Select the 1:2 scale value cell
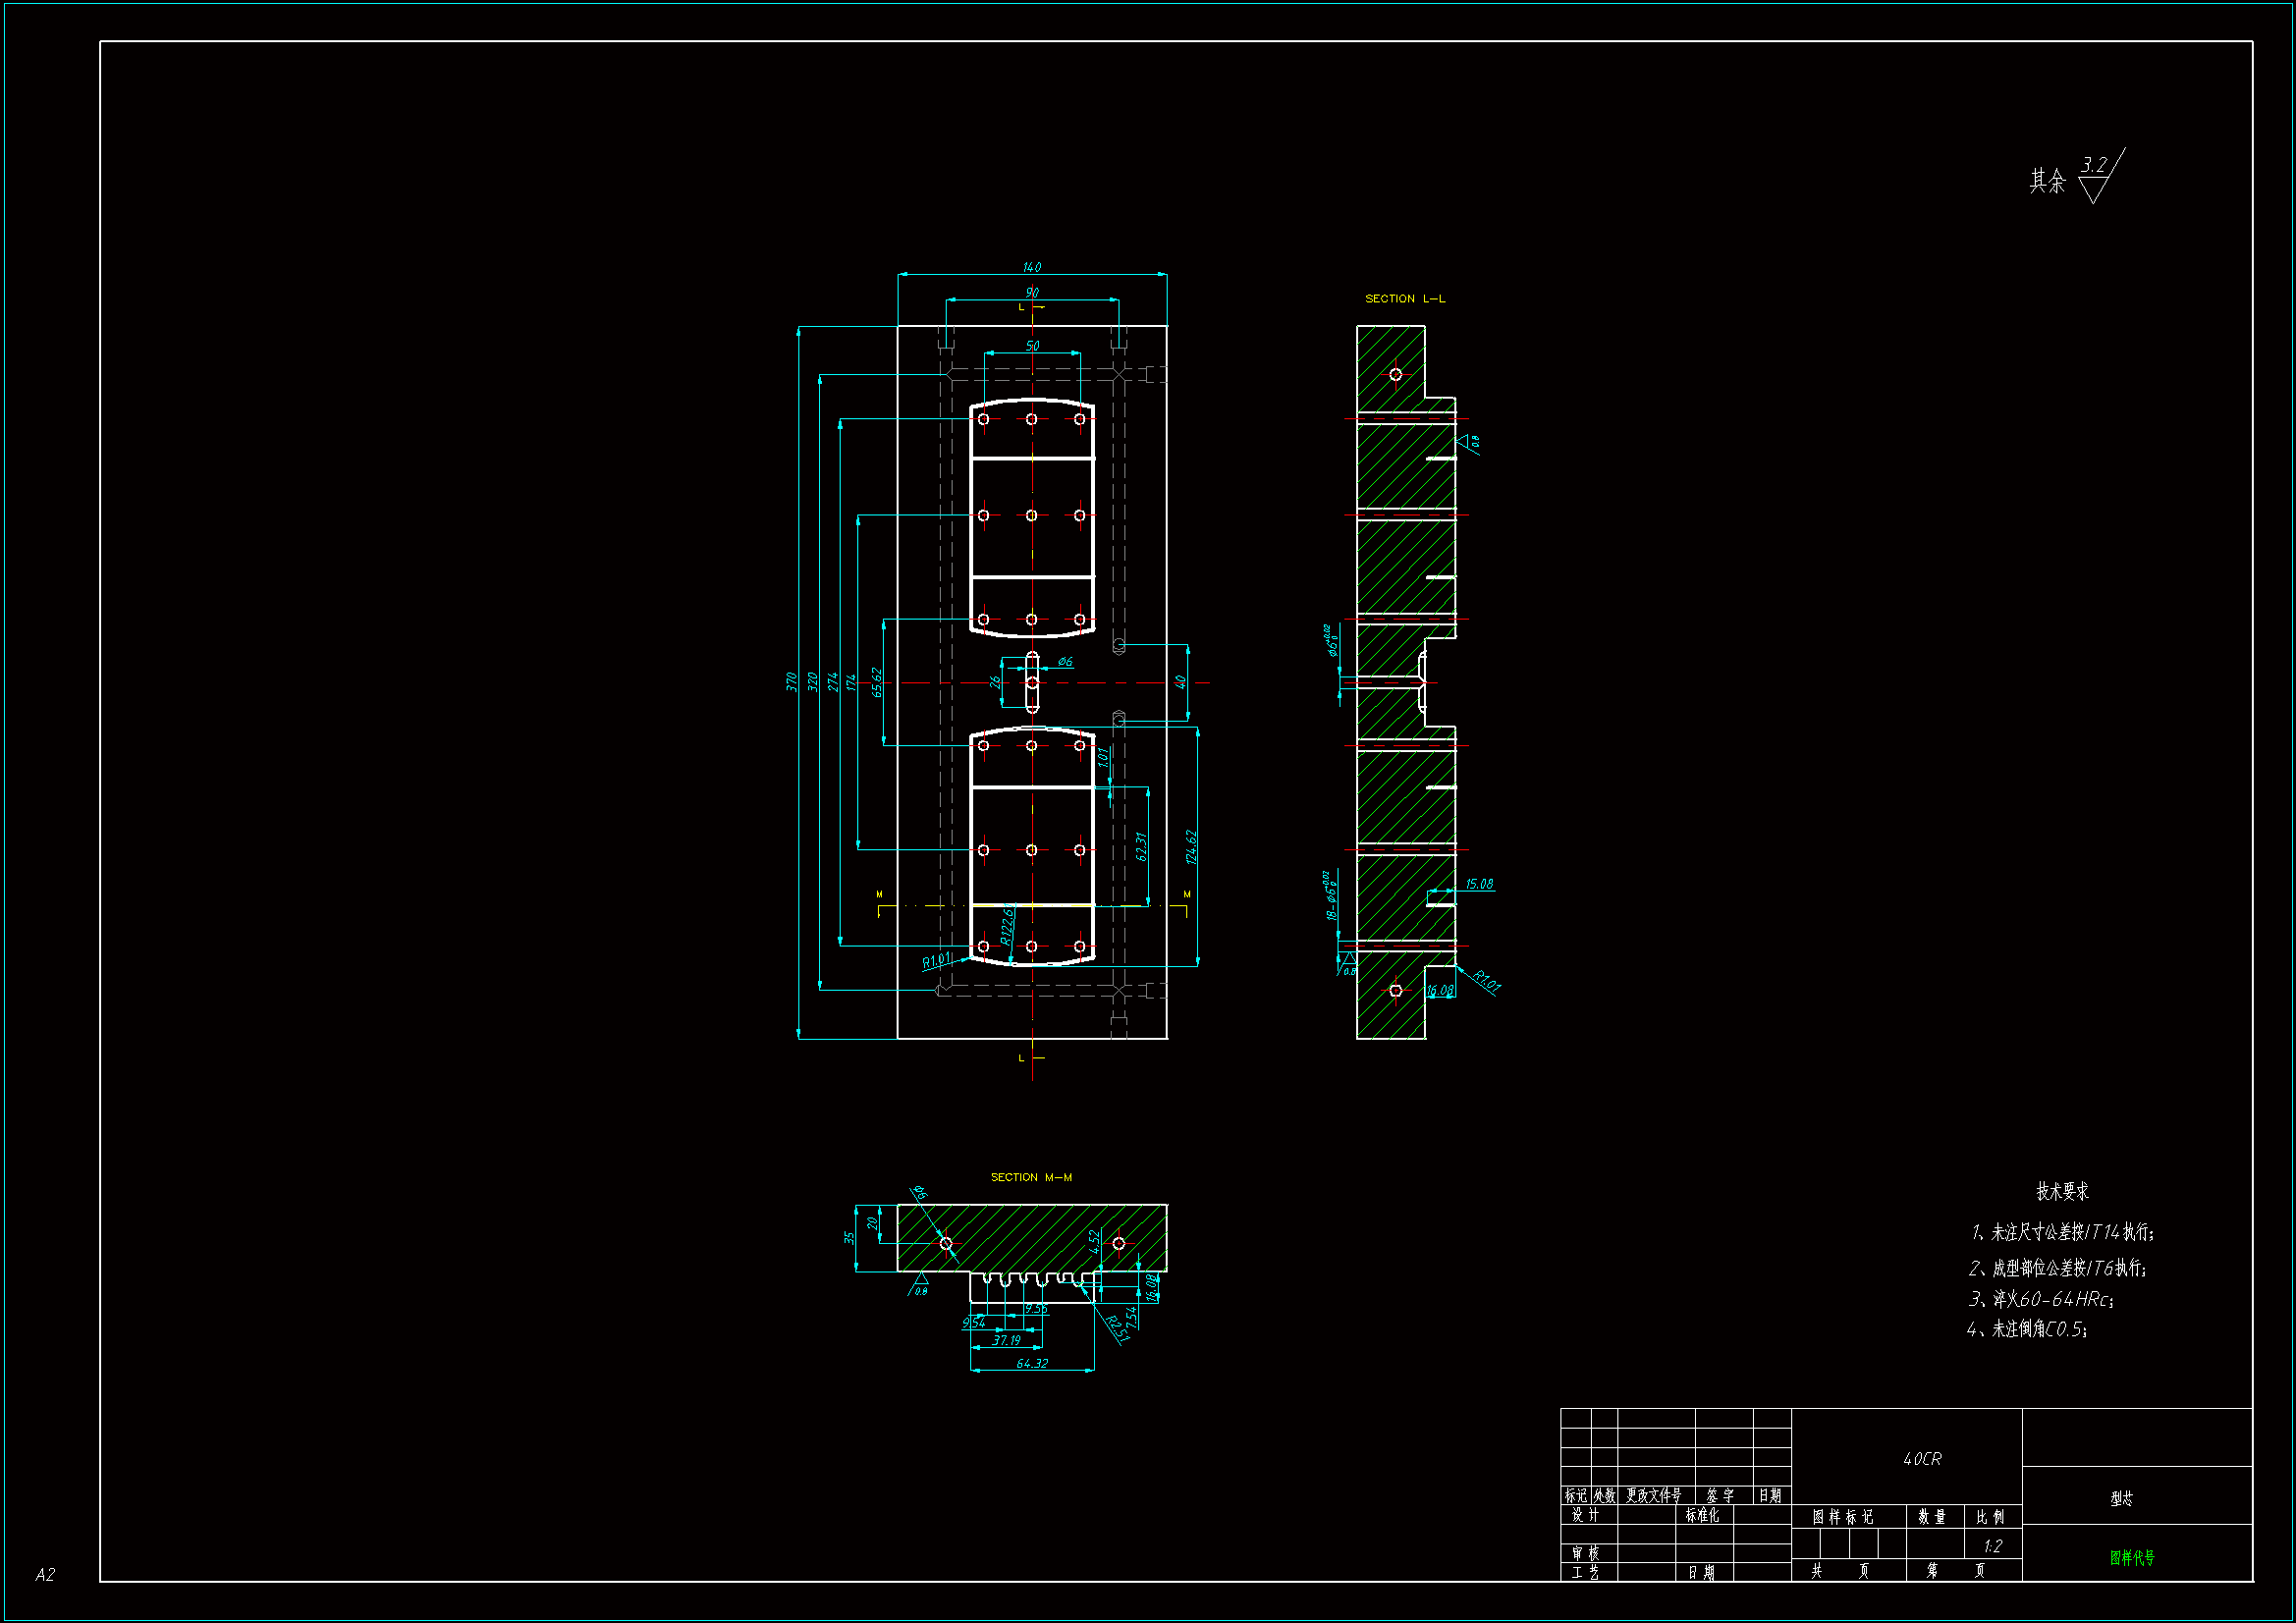 click(x=1992, y=1546)
